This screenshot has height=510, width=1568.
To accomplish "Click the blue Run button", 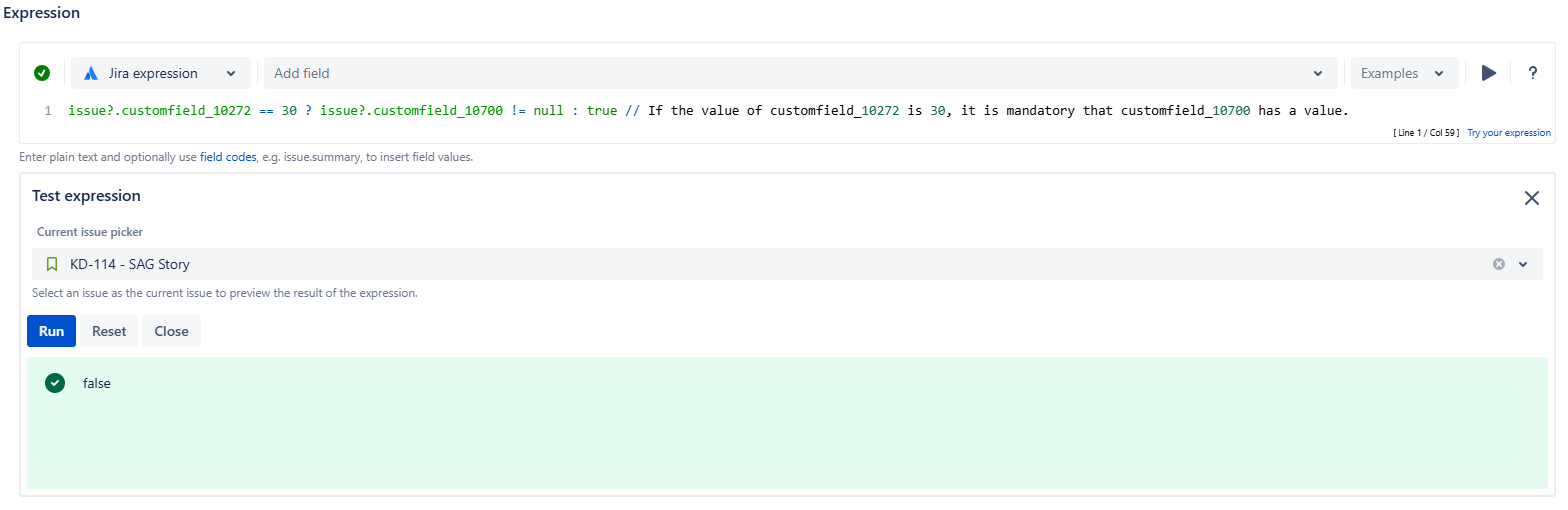I will [x=51, y=331].
